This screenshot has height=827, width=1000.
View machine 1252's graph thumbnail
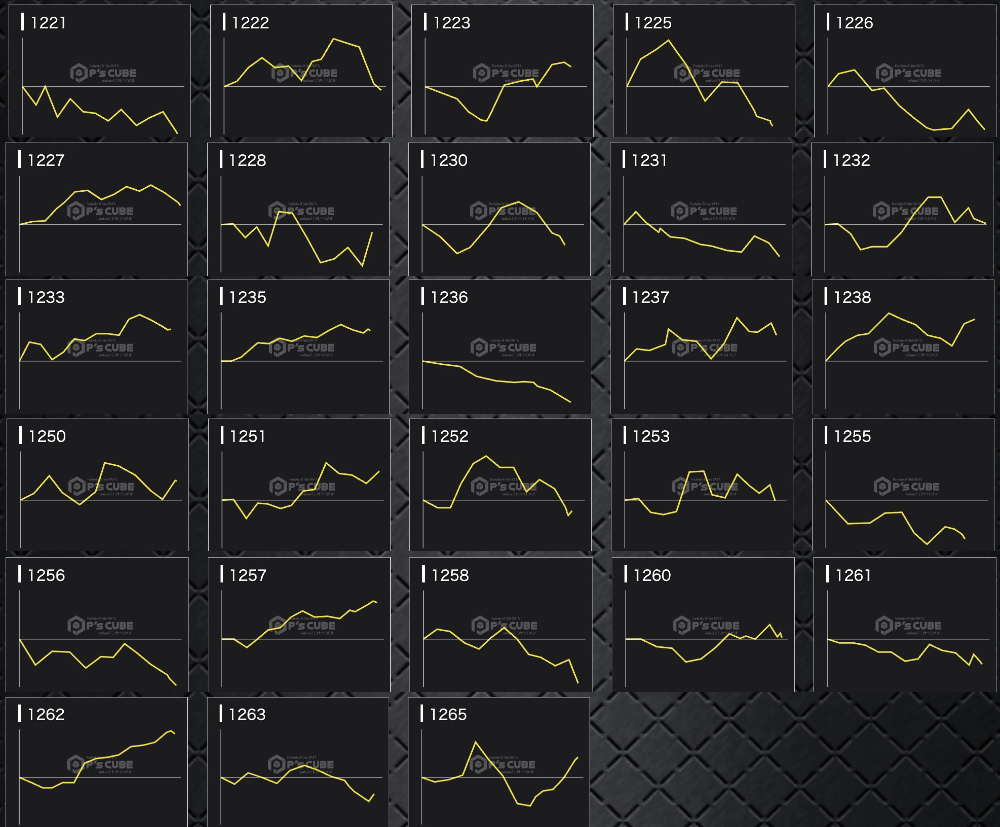pos(500,484)
